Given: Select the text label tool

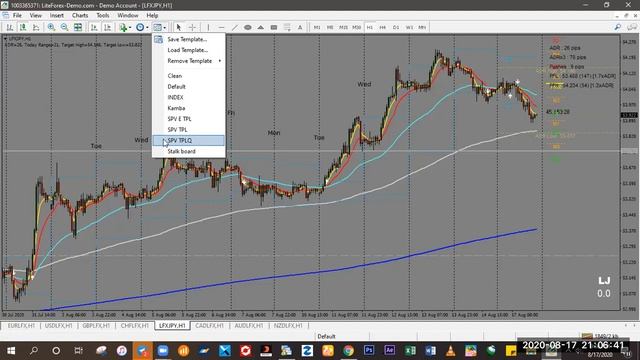Looking at the screenshot, I should pyautogui.click(x=300, y=27).
